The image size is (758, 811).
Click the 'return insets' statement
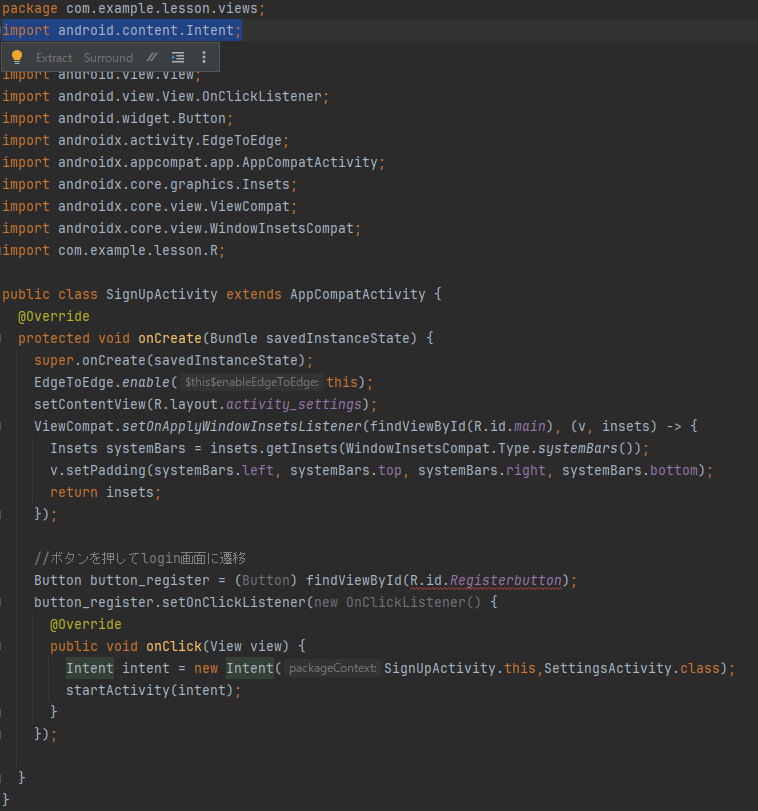point(105,492)
